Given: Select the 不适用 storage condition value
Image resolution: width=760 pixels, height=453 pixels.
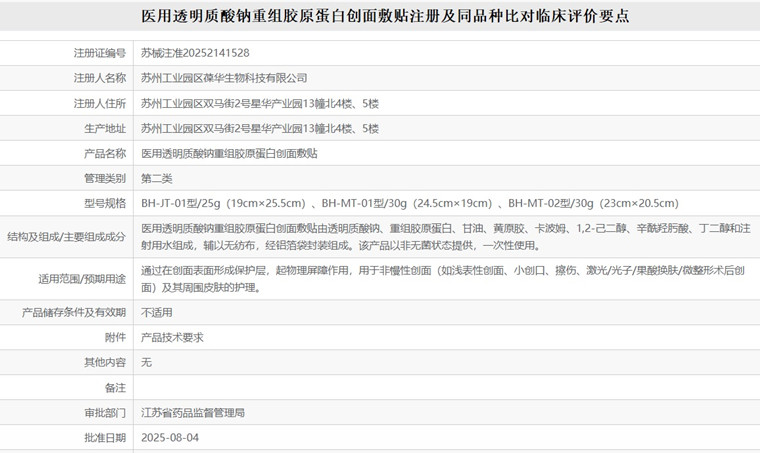Looking at the screenshot, I should [x=157, y=312].
